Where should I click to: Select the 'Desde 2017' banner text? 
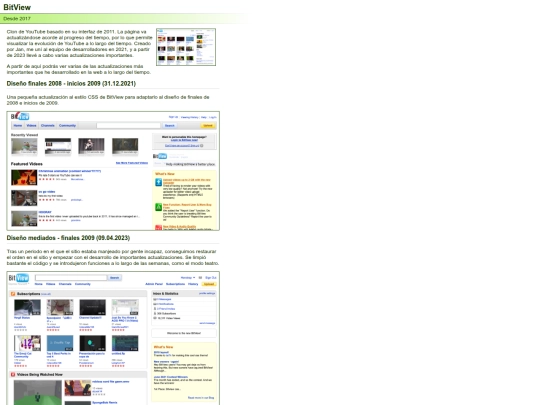coord(17,19)
